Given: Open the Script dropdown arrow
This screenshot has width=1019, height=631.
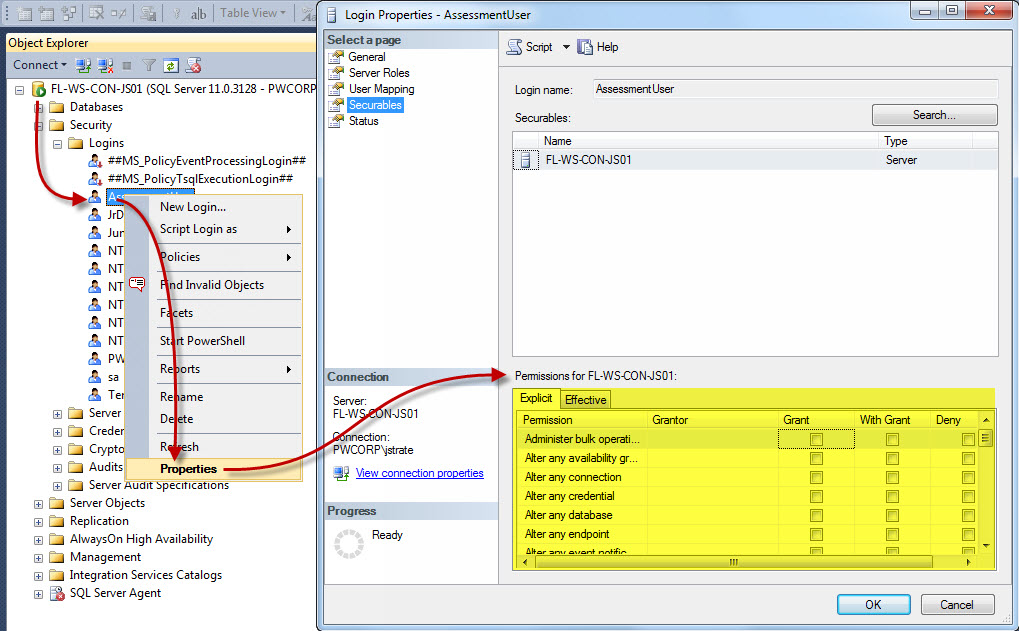Looking at the screenshot, I should pos(564,46).
